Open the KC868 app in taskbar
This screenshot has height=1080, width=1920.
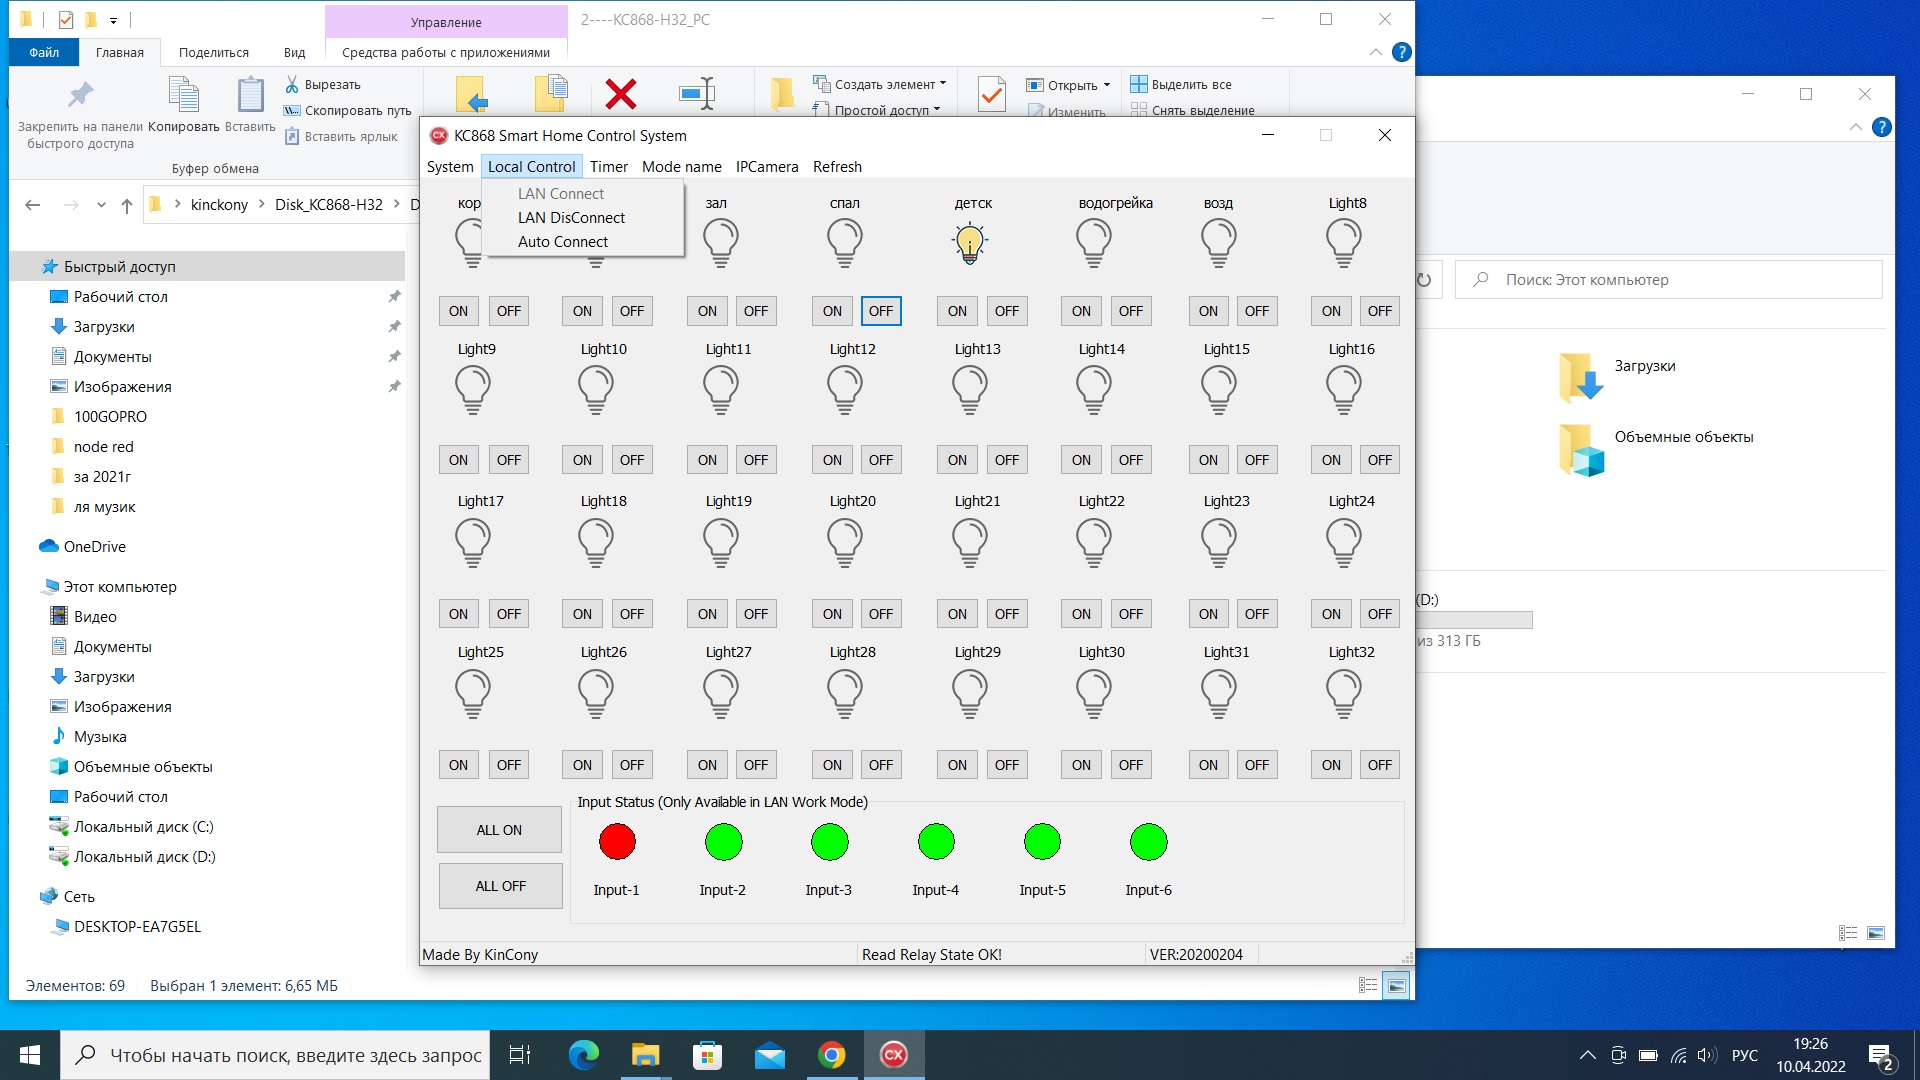(893, 1055)
